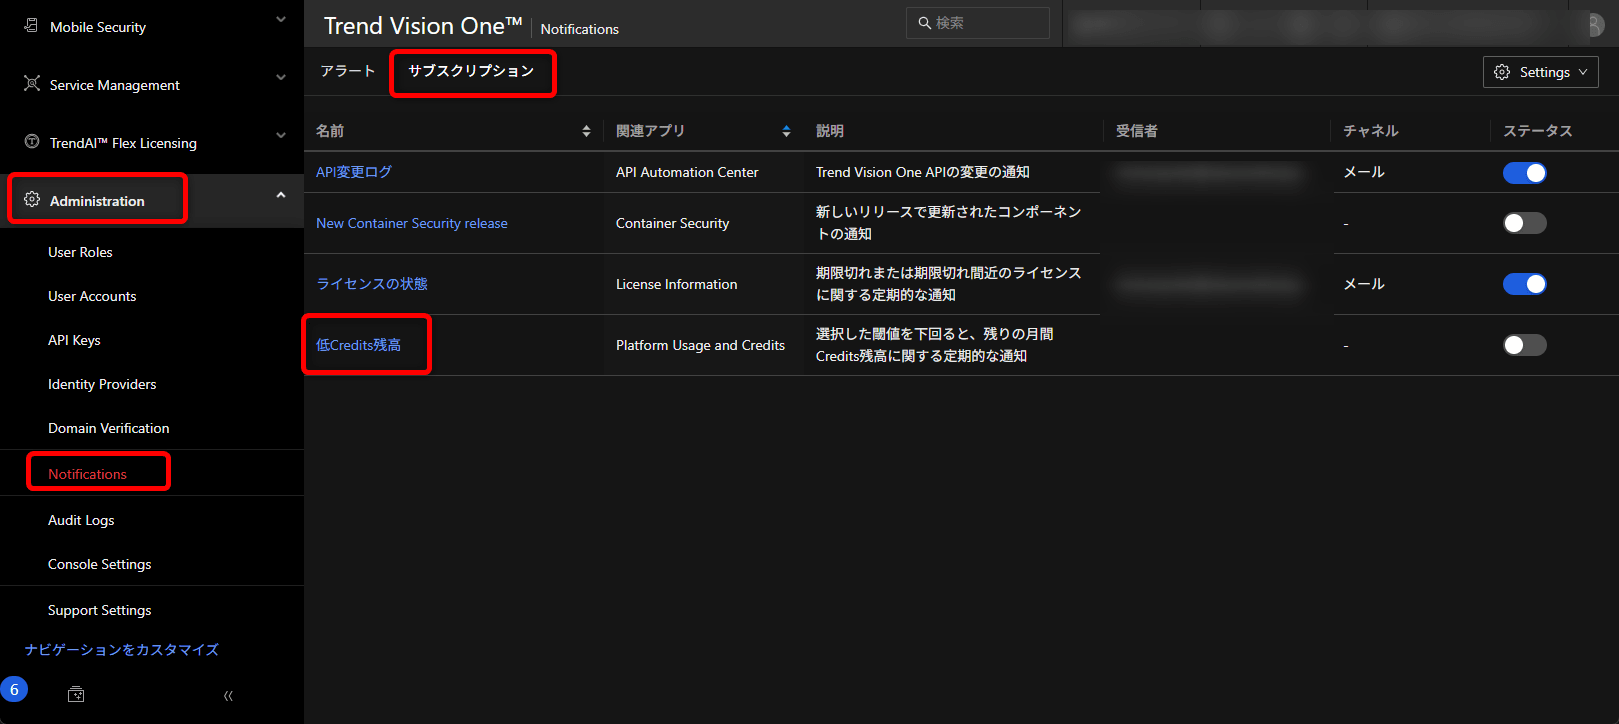Click the License Information cell
The image size is (1619, 724).
point(676,284)
